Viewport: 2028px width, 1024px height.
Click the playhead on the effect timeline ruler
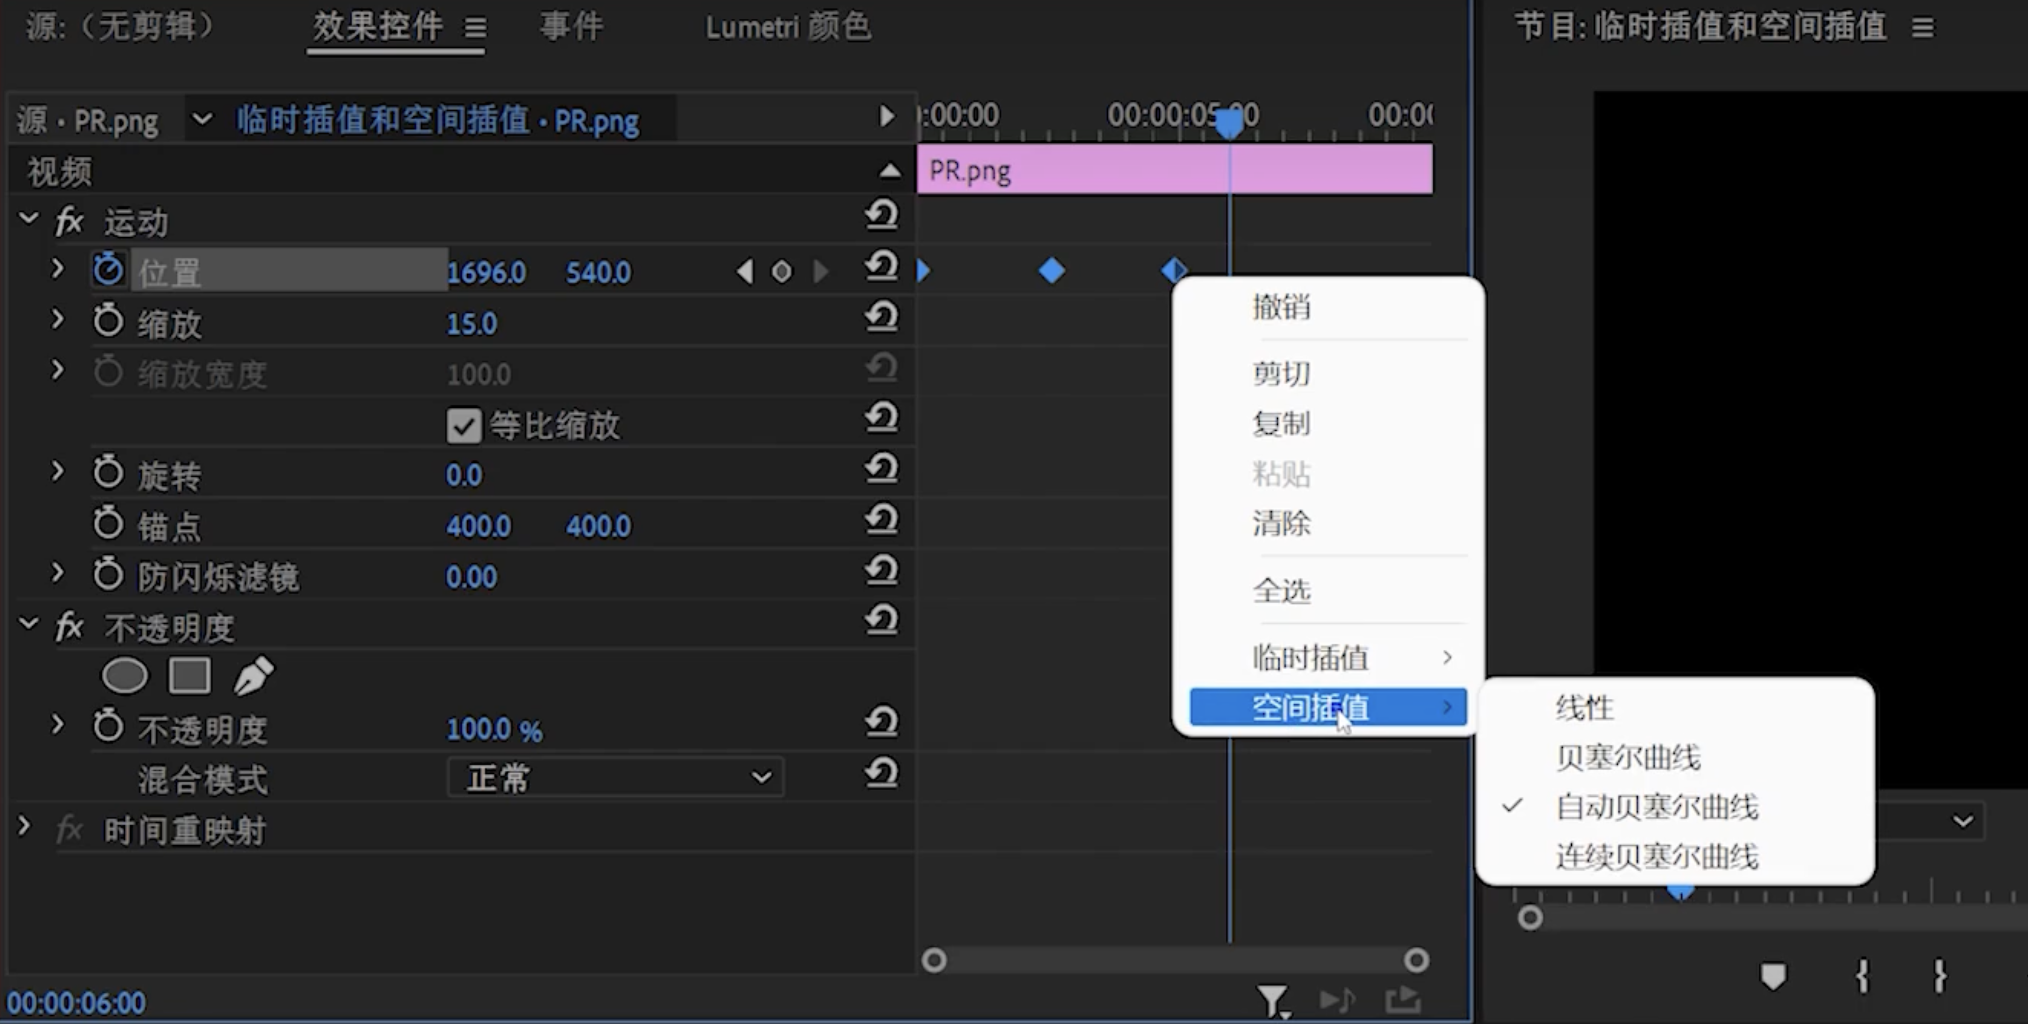click(1229, 122)
